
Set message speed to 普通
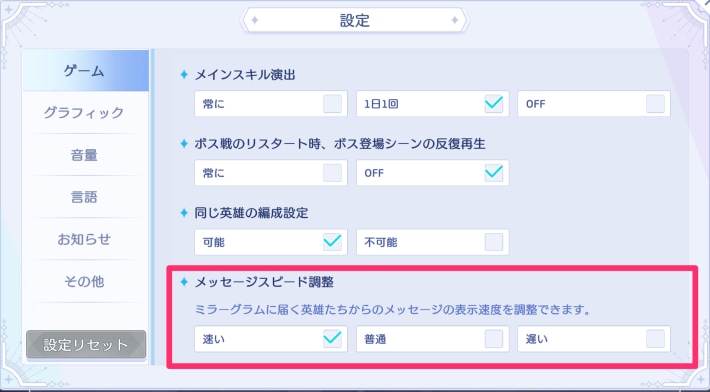tap(432, 339)
